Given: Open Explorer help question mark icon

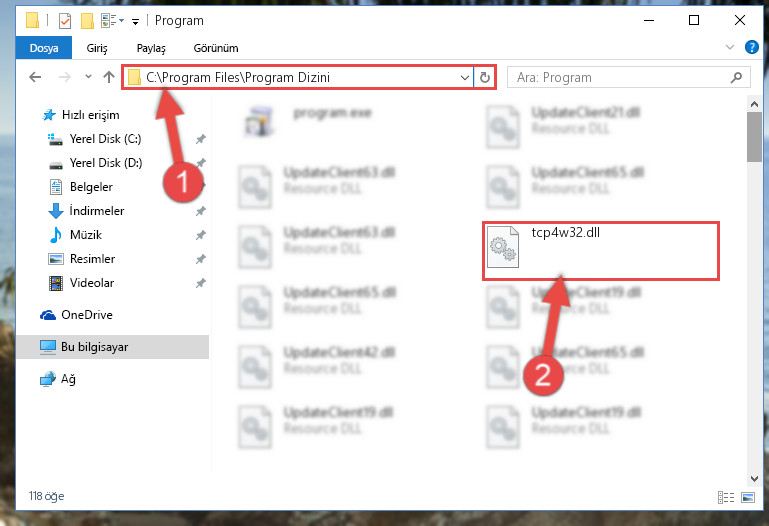Looking at the screenshot, I should (x=751, y=48).
